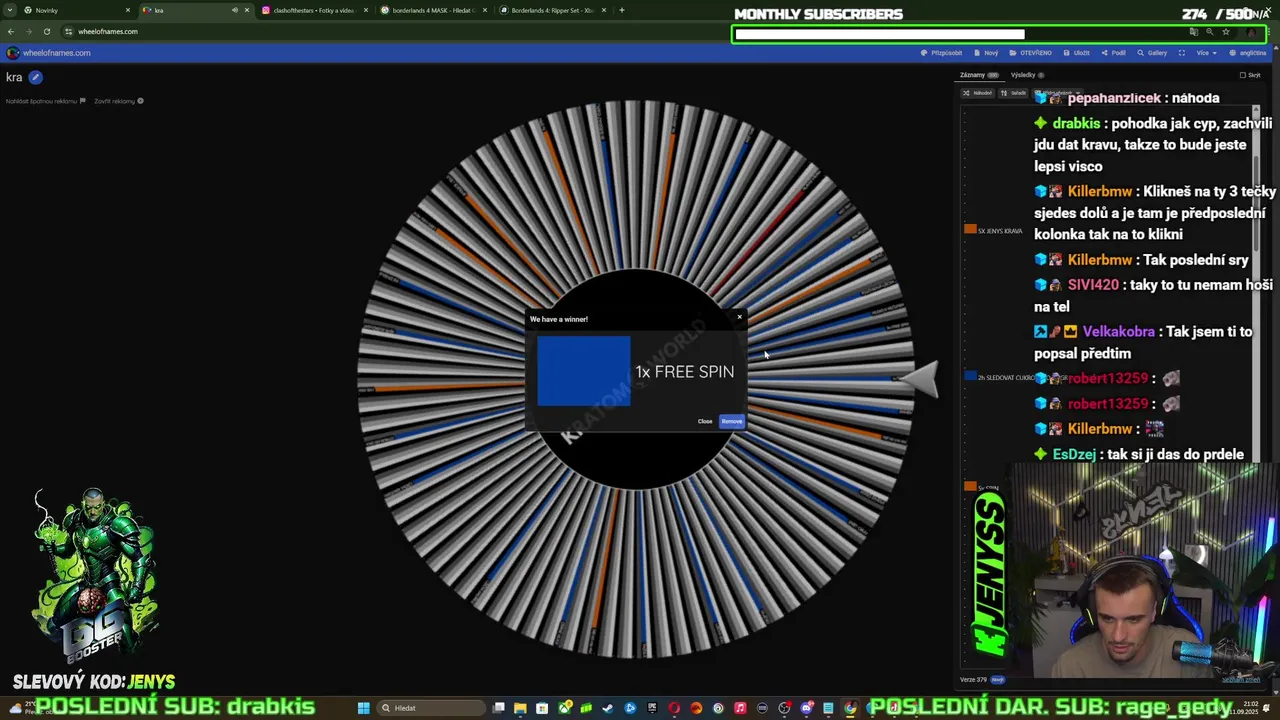
Task: Switch to 'borderlands 4 MASK' search tab
Action: [434, 10]
